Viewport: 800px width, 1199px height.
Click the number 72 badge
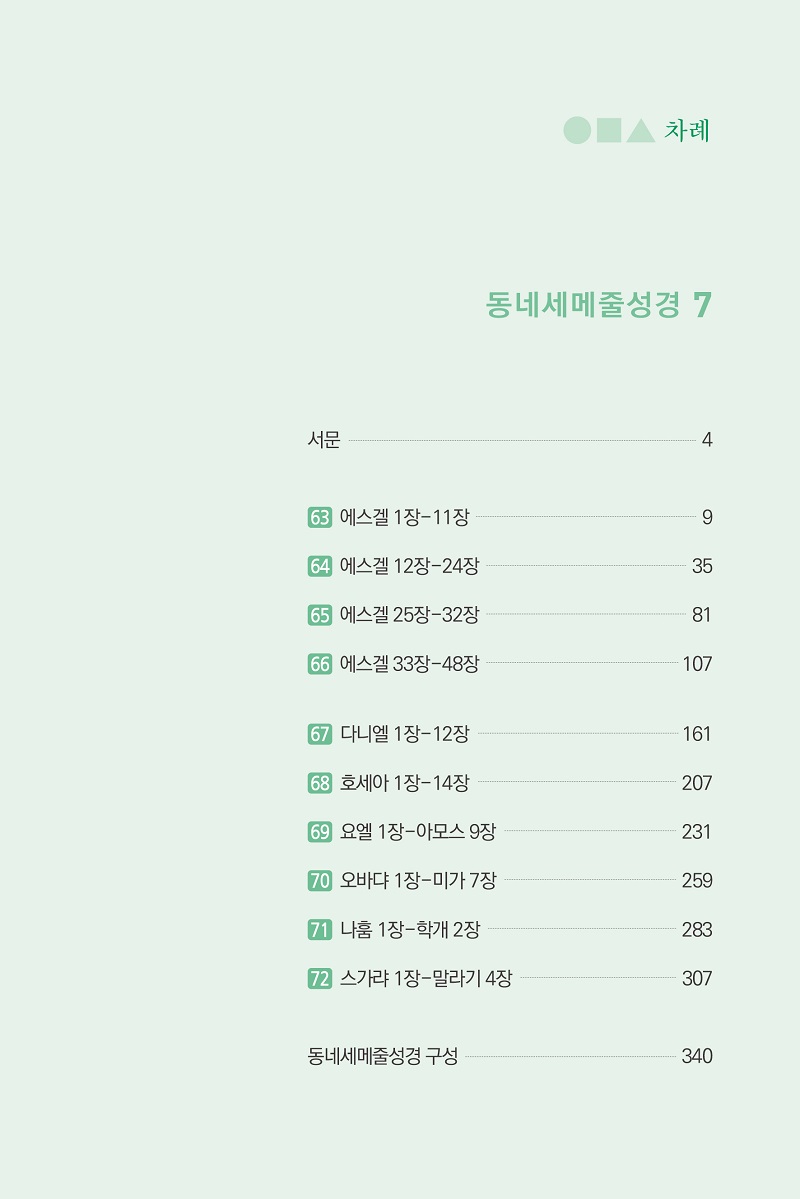click(x=320, y=979)
